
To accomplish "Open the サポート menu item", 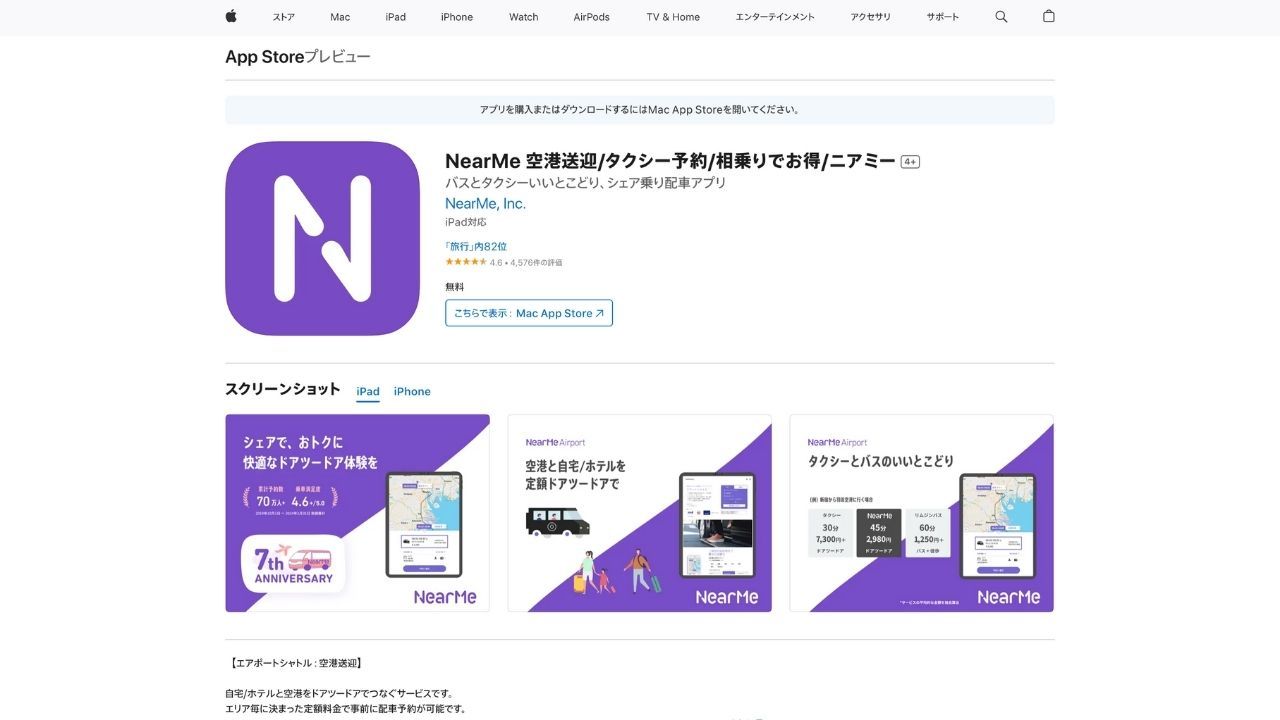I will 942,17.
